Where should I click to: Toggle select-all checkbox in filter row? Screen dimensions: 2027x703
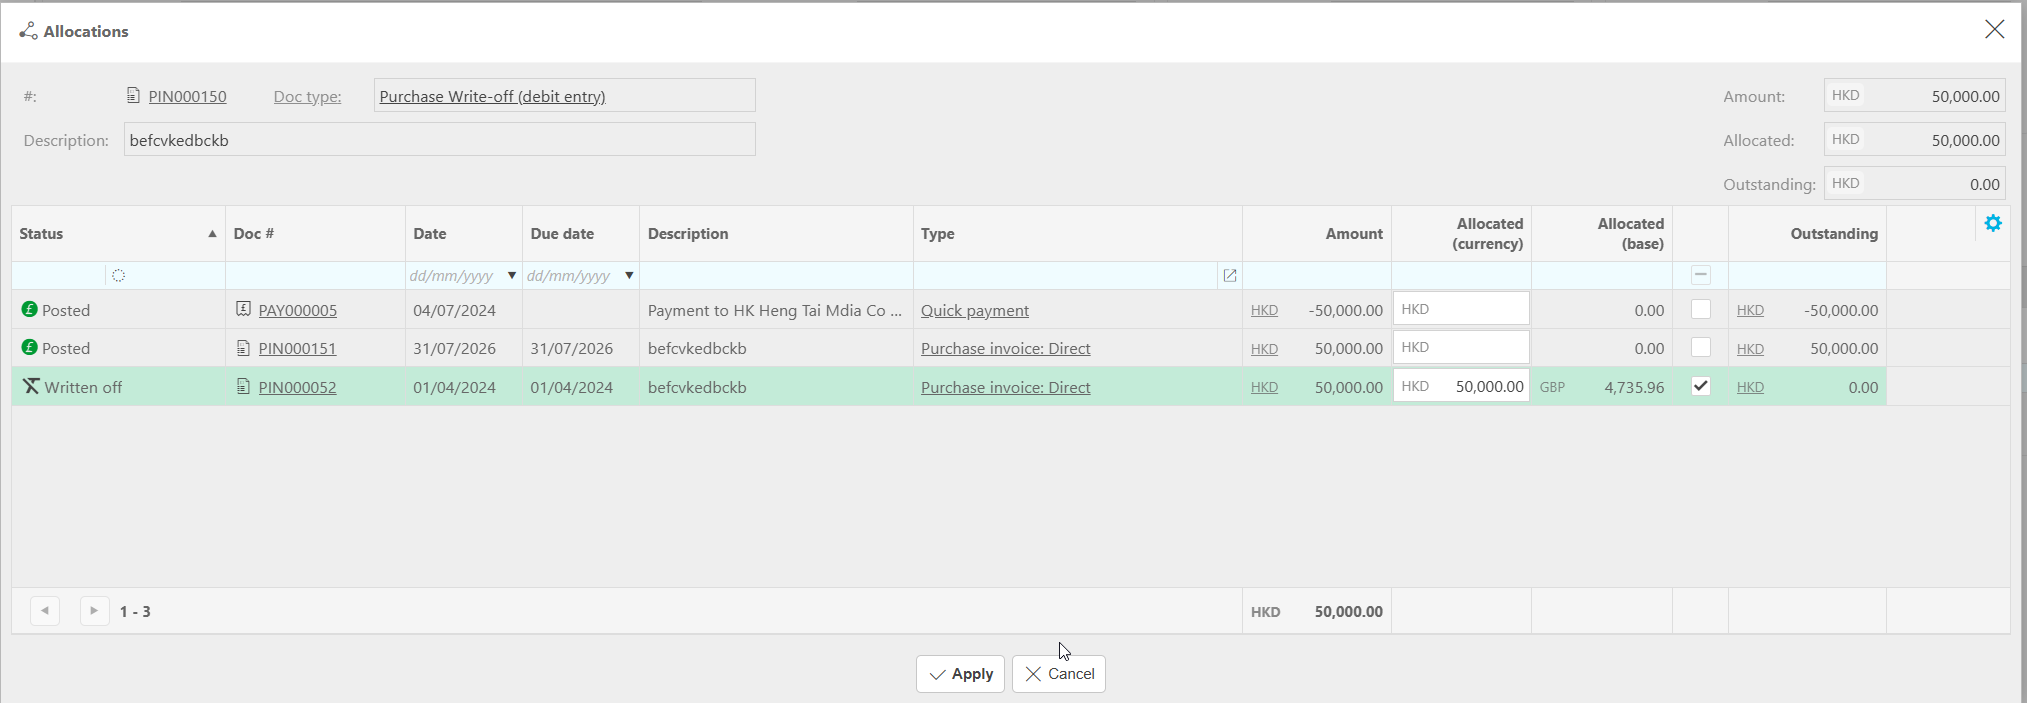[x=1700, y=275]
